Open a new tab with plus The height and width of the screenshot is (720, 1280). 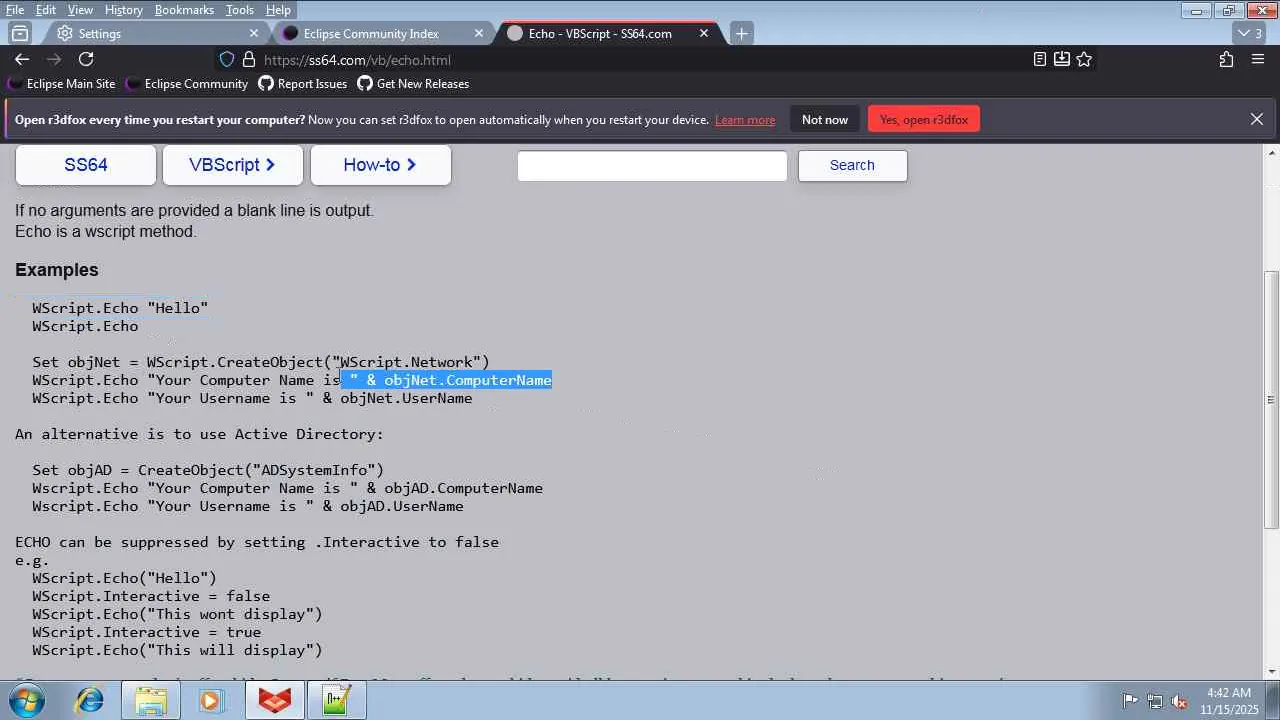[x=741, y=33]
